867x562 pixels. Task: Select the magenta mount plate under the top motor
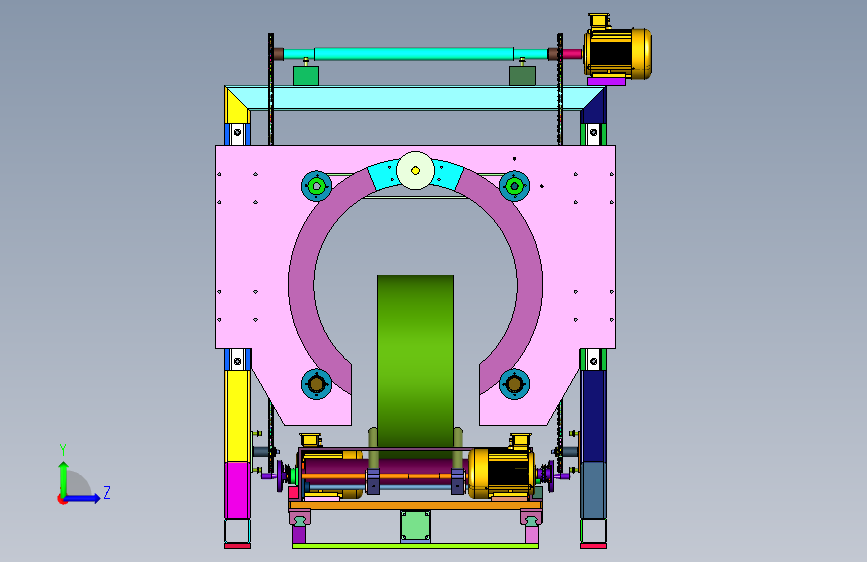pyautogui.click(x=607, y=81)
